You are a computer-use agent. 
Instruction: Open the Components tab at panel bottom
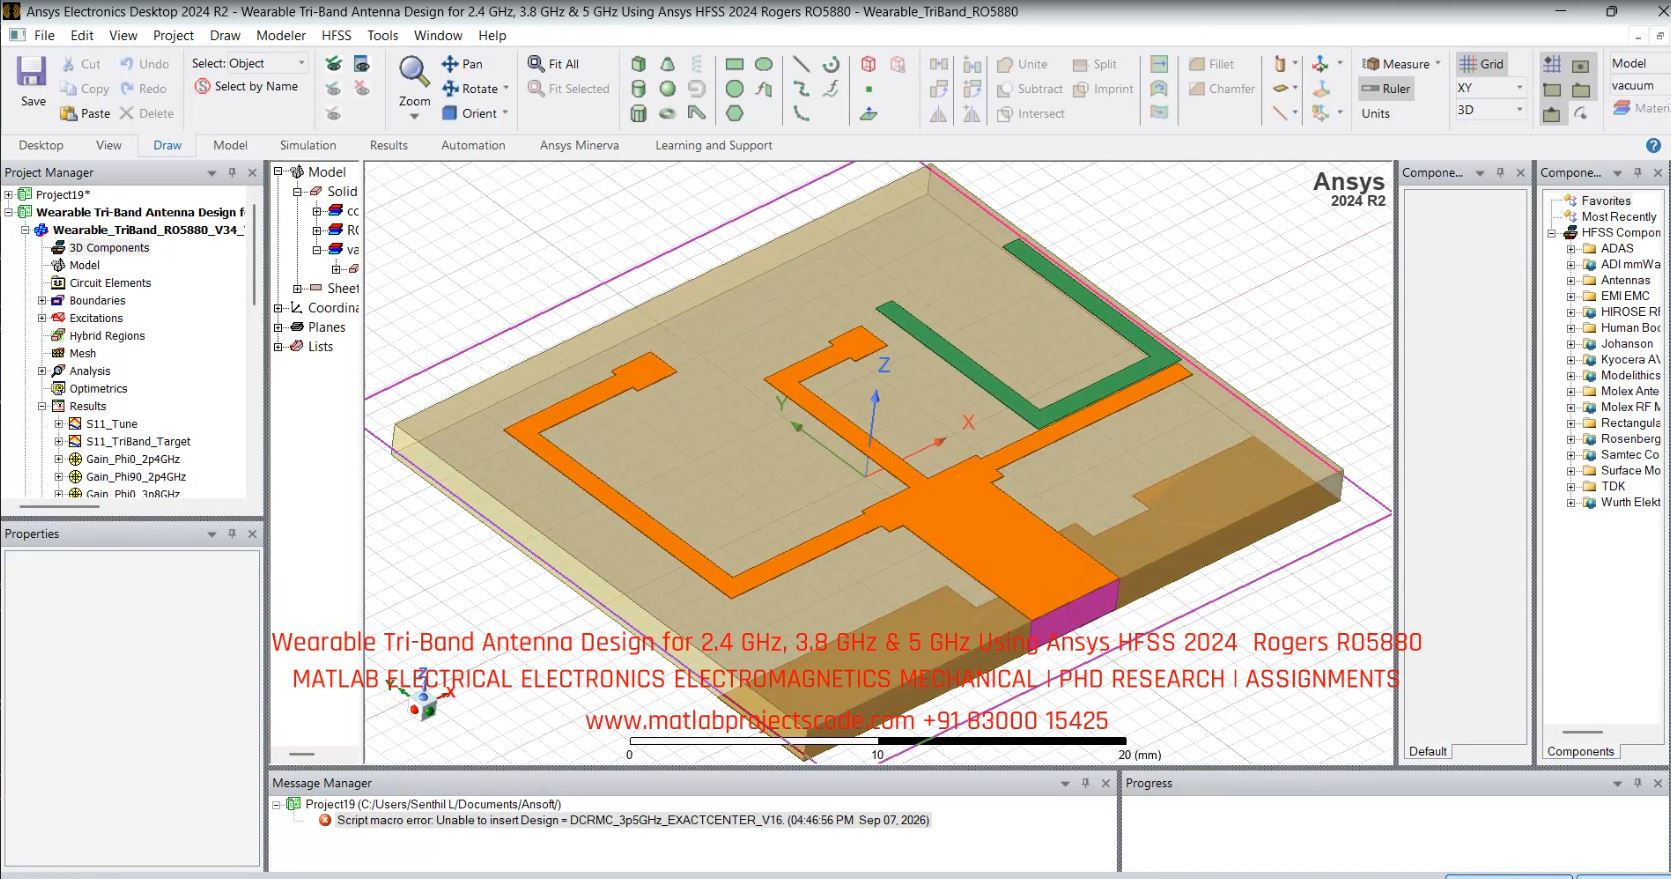point(1580,751)
